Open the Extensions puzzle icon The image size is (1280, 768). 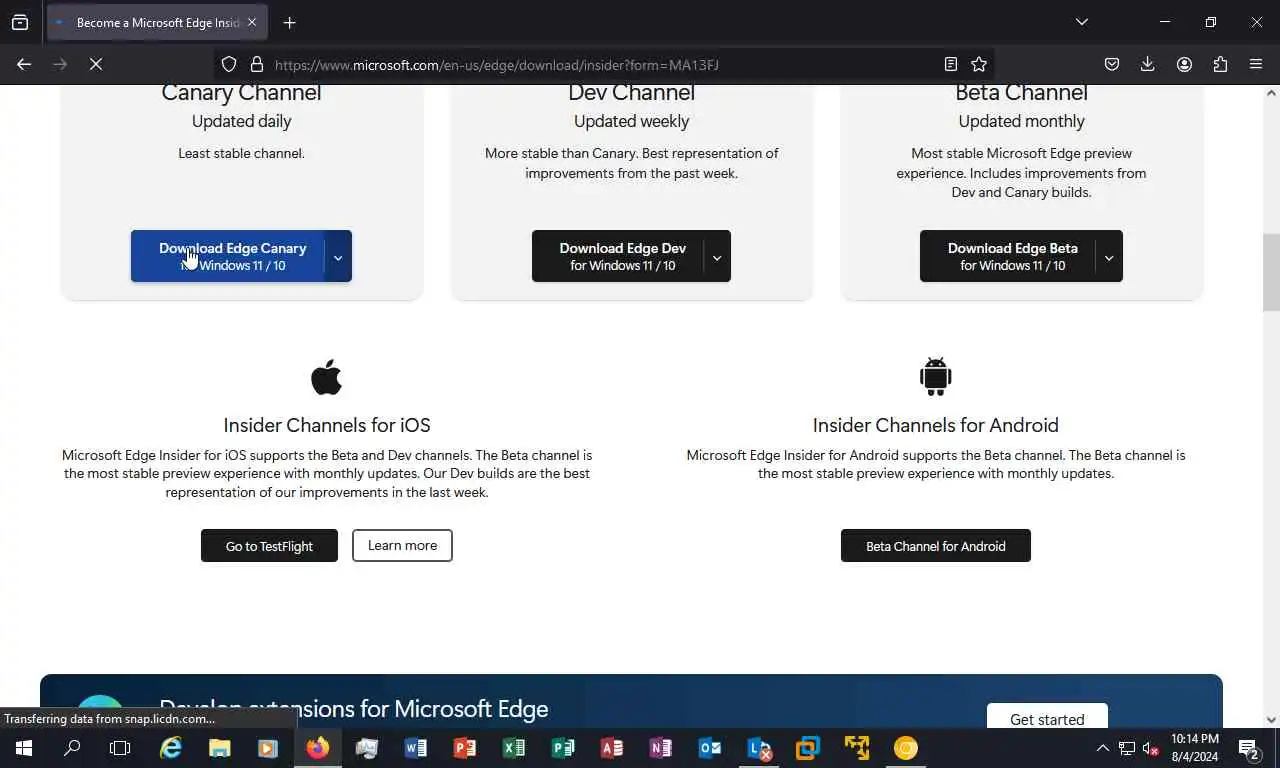click(x=1220, y=64)
